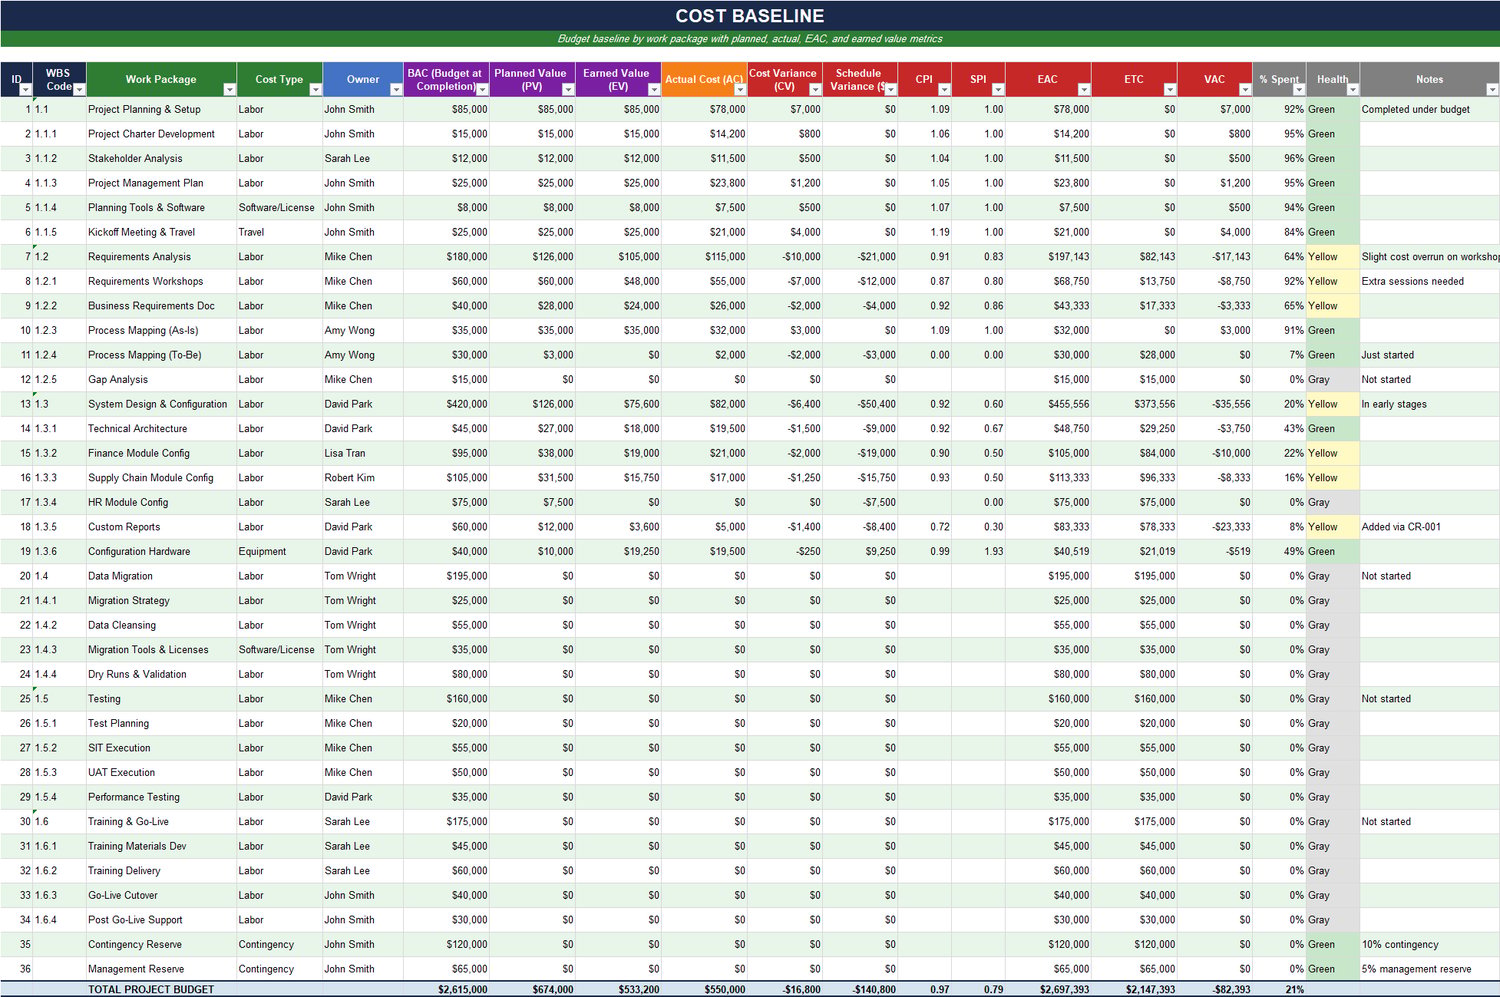Select the 'Robert Kim' owner cell
This screenshot has width=1500, height=997.
tap(362, 478)
